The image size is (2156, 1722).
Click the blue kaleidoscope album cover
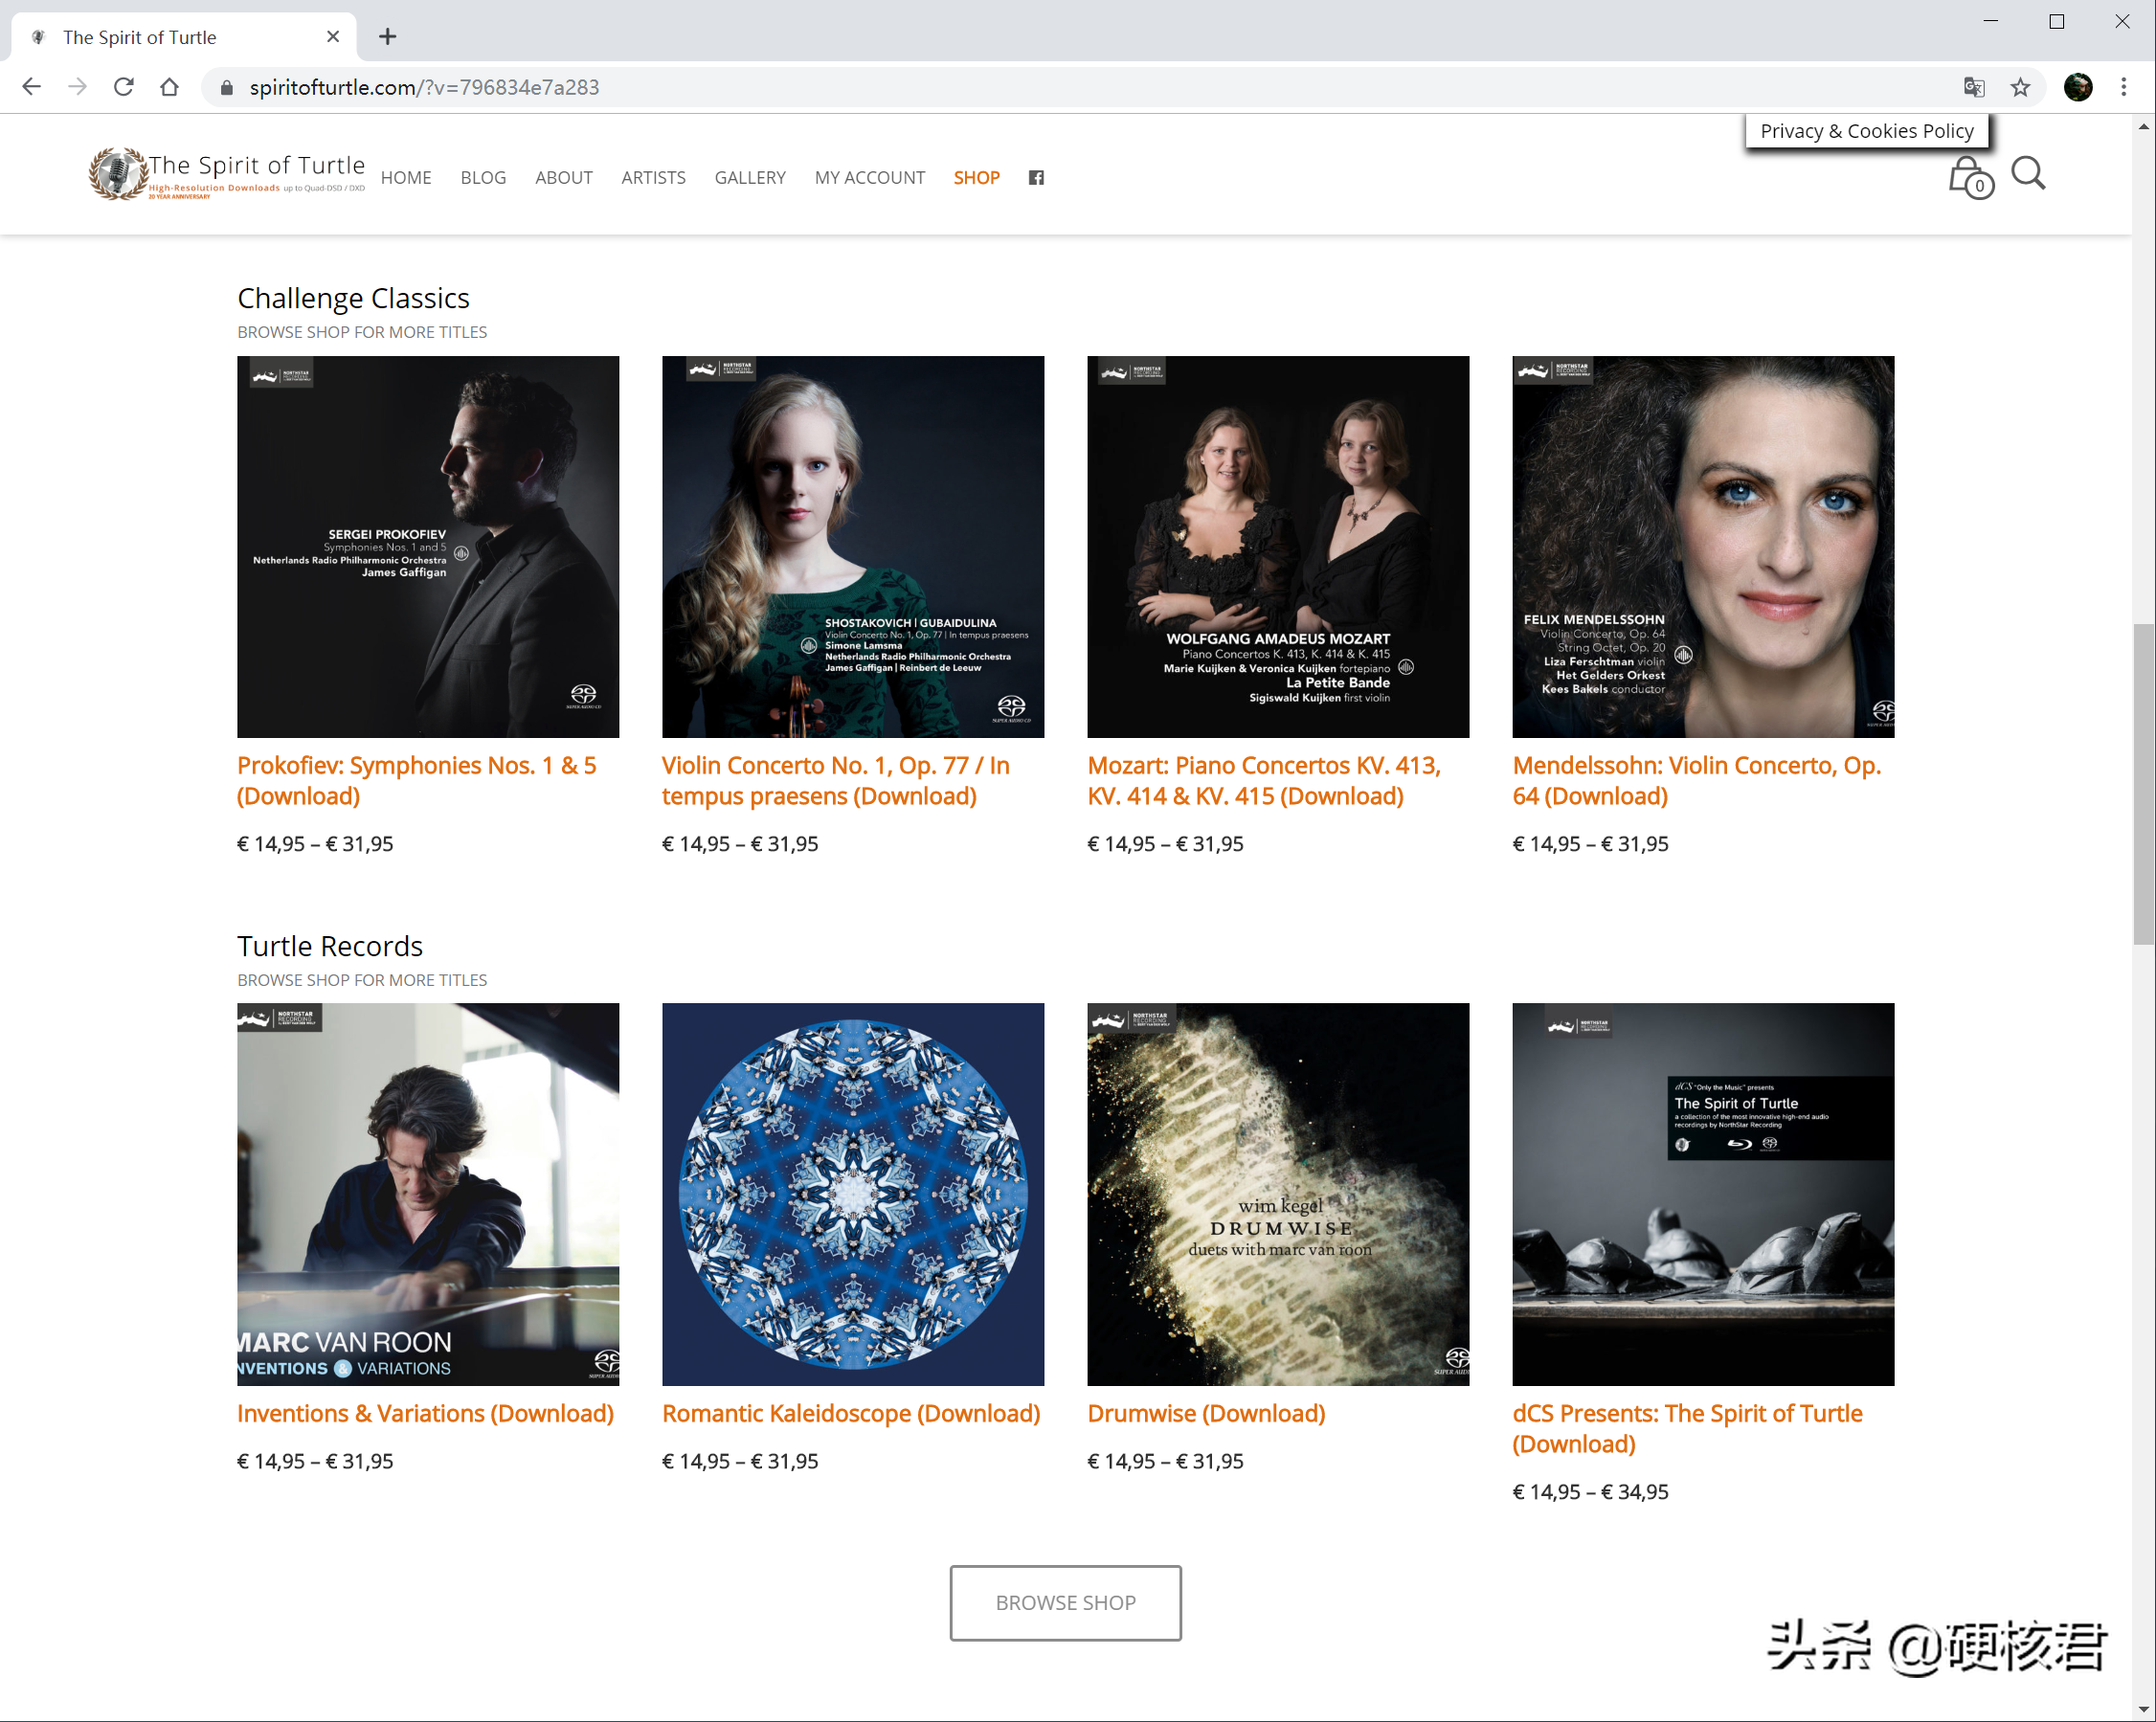[853, 1194]
